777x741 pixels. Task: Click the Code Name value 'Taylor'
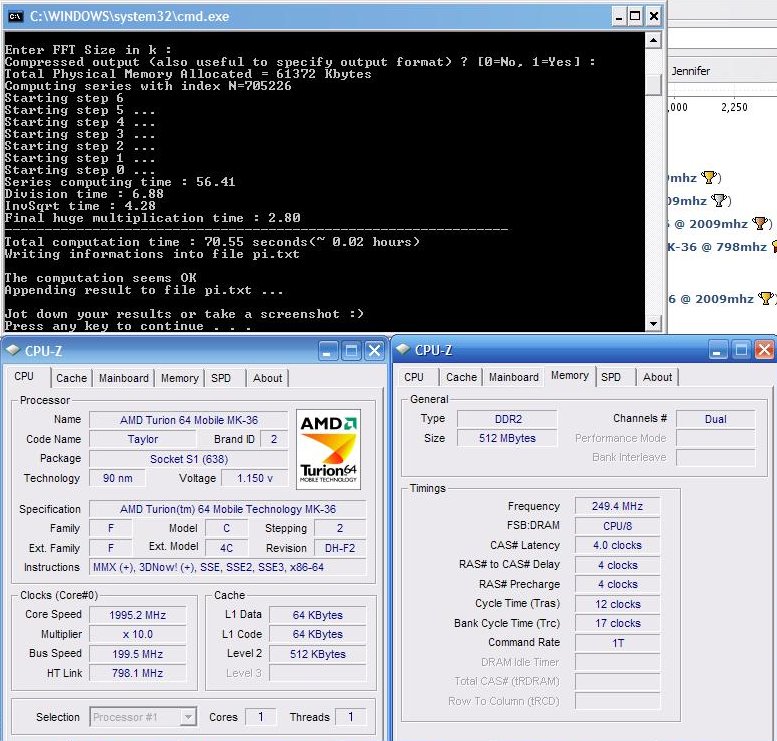143,439
